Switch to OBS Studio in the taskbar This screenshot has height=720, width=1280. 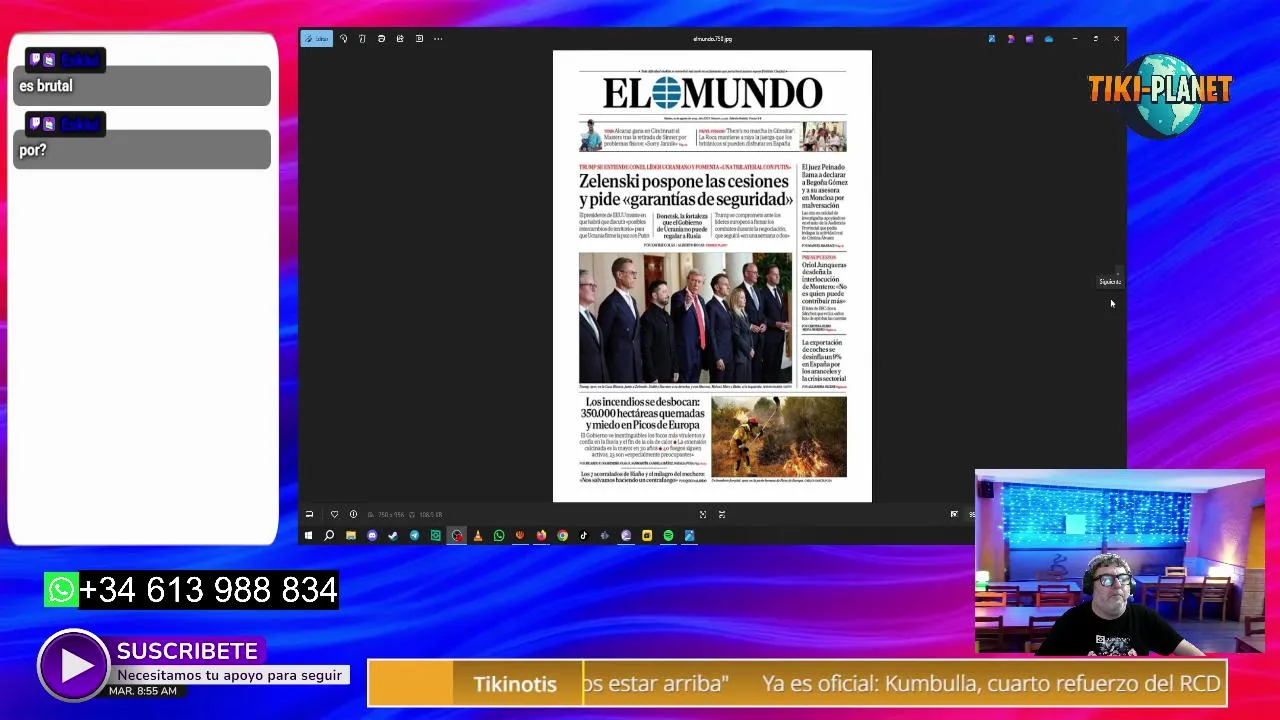click(457, 536)
